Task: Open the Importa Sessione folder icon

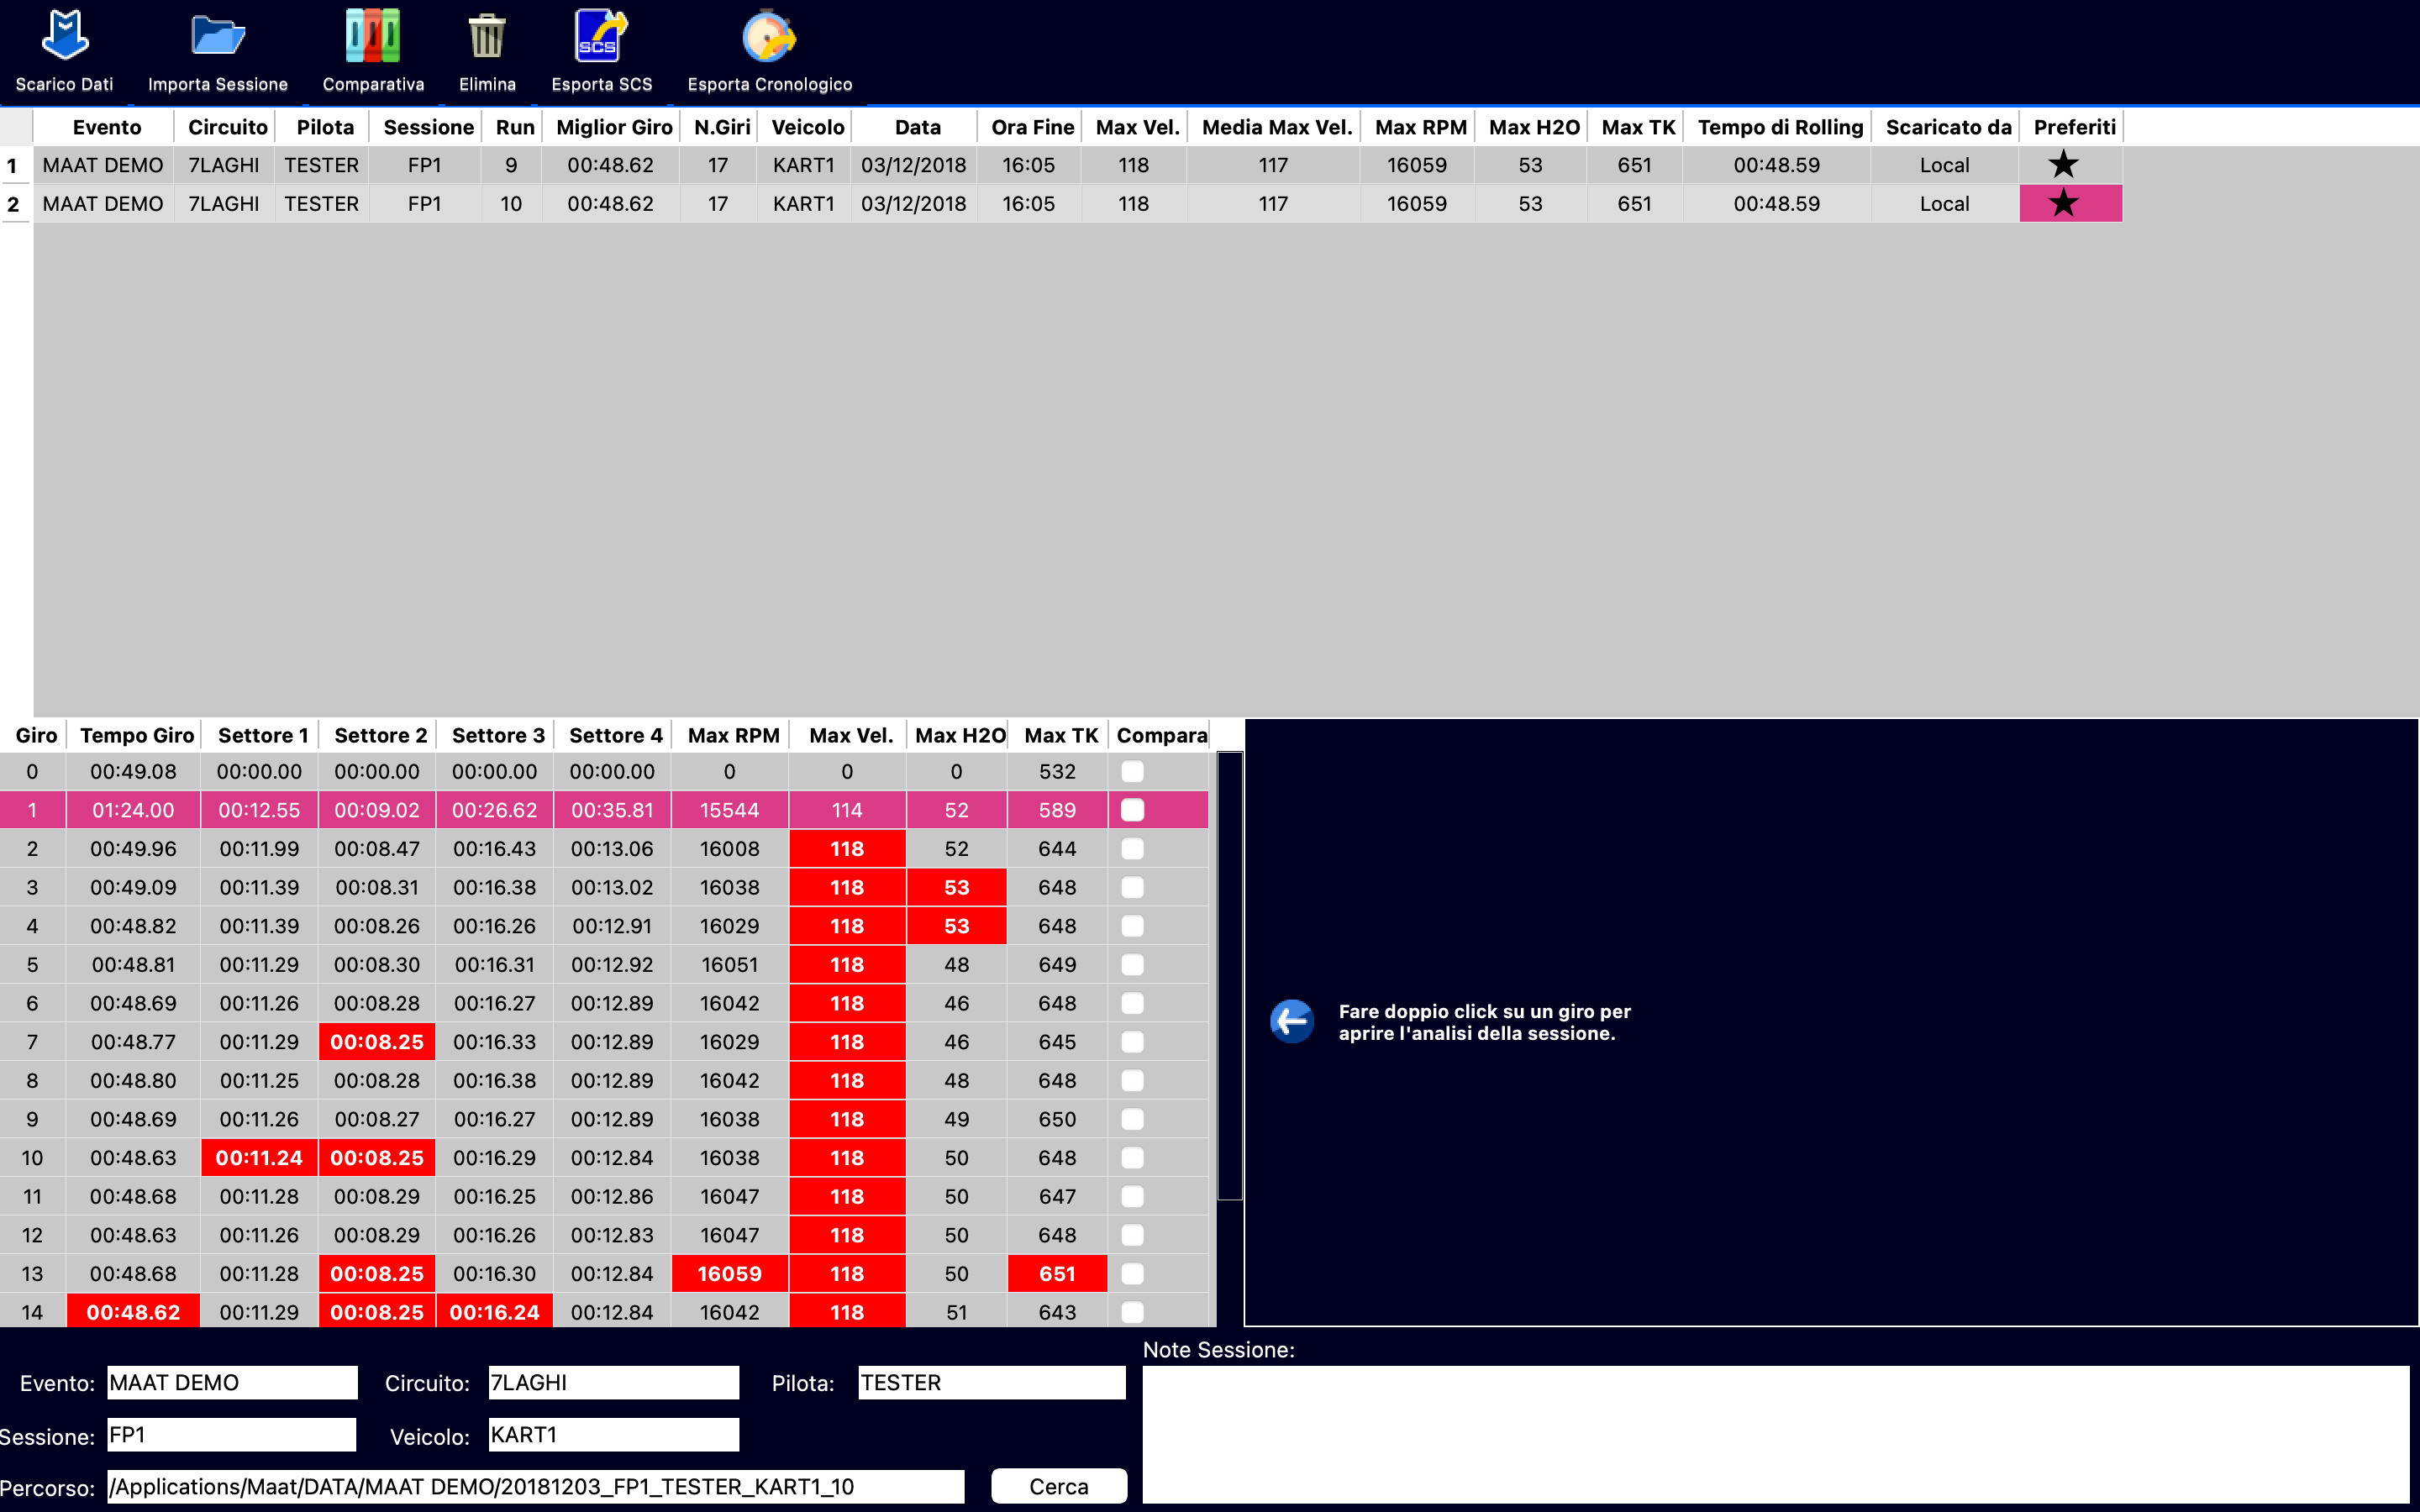Action: pos(217,37)
